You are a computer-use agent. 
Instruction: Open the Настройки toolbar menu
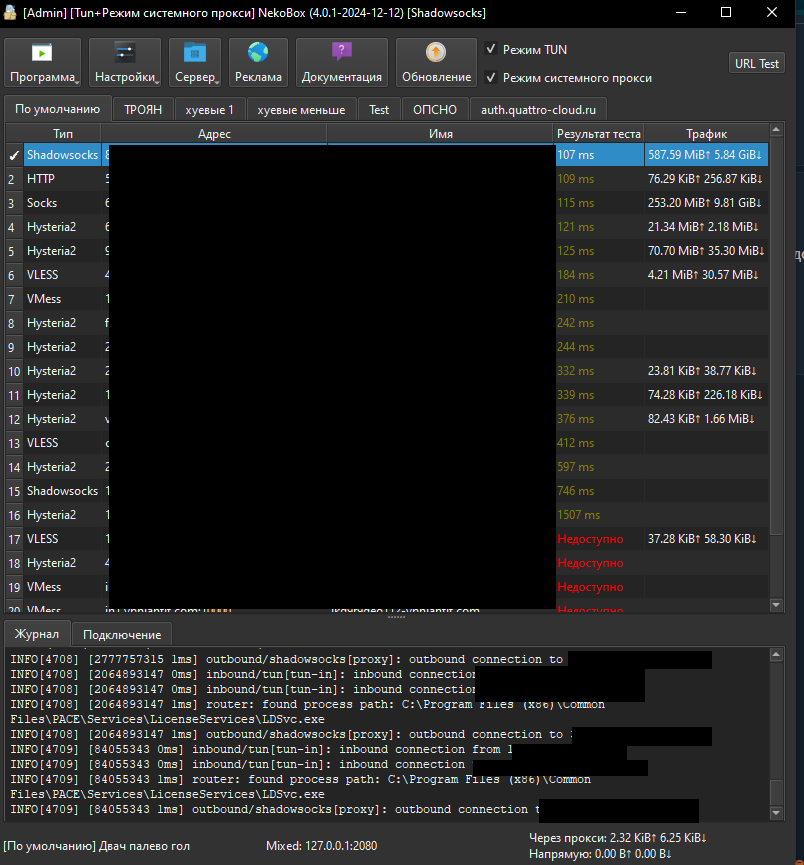point(125,62)
